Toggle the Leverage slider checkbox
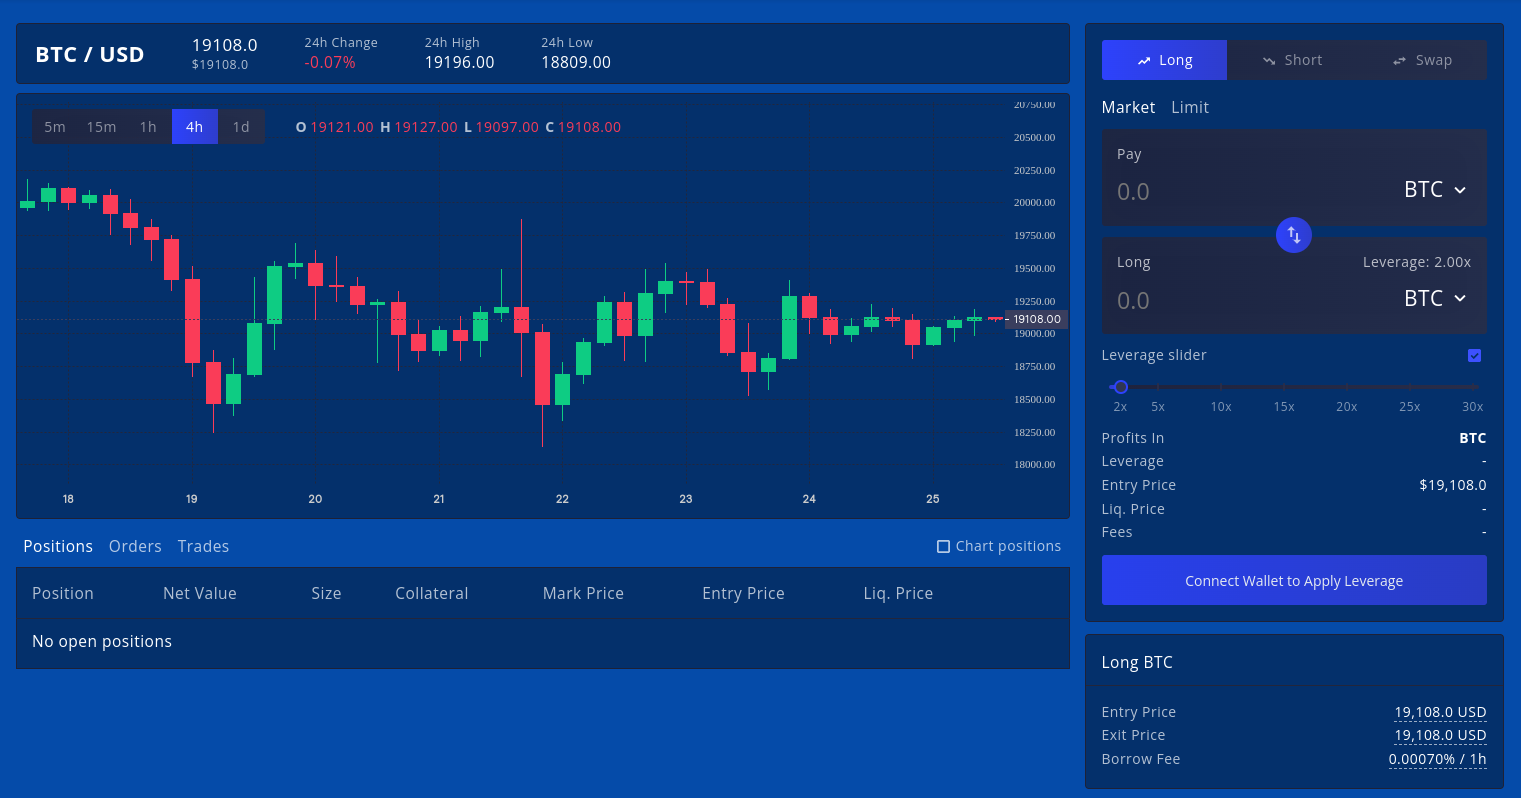 (x=1474, y=355)
